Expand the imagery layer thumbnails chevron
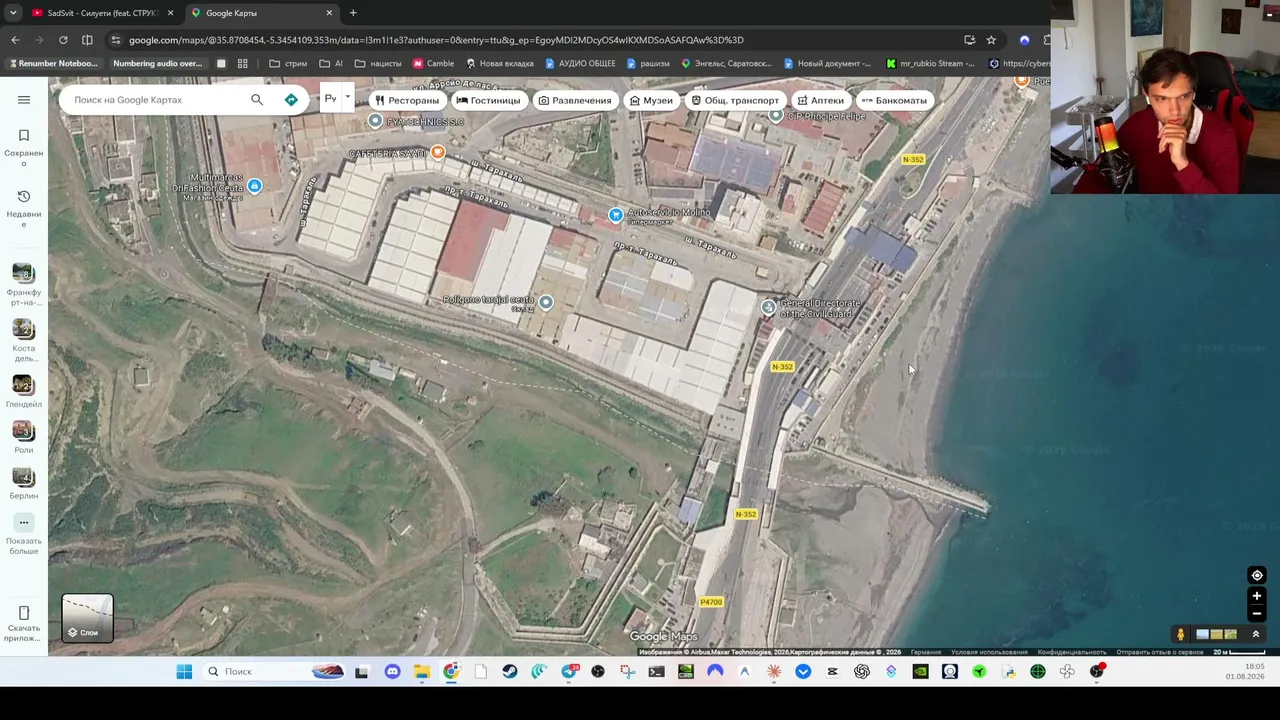This screenshot has width=1280, height=720. pyautogui.click(x=1256, y=634)
